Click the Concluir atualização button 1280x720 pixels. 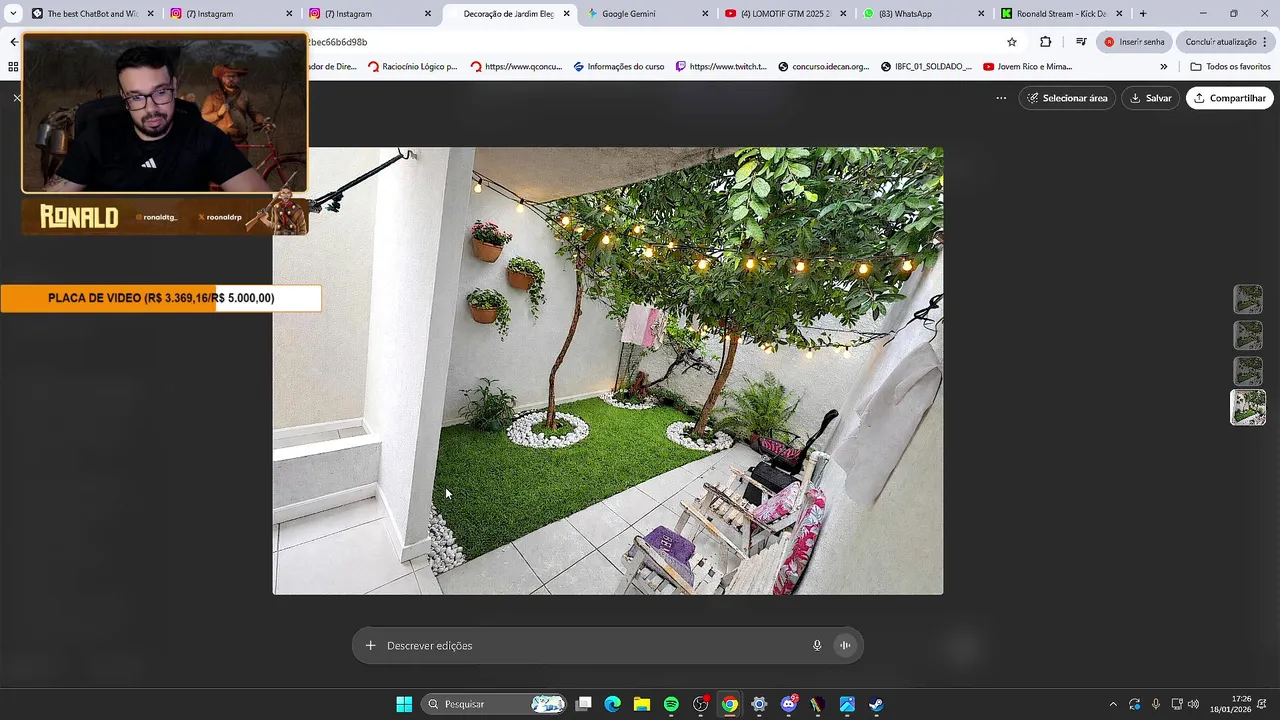click(1228, 42)
